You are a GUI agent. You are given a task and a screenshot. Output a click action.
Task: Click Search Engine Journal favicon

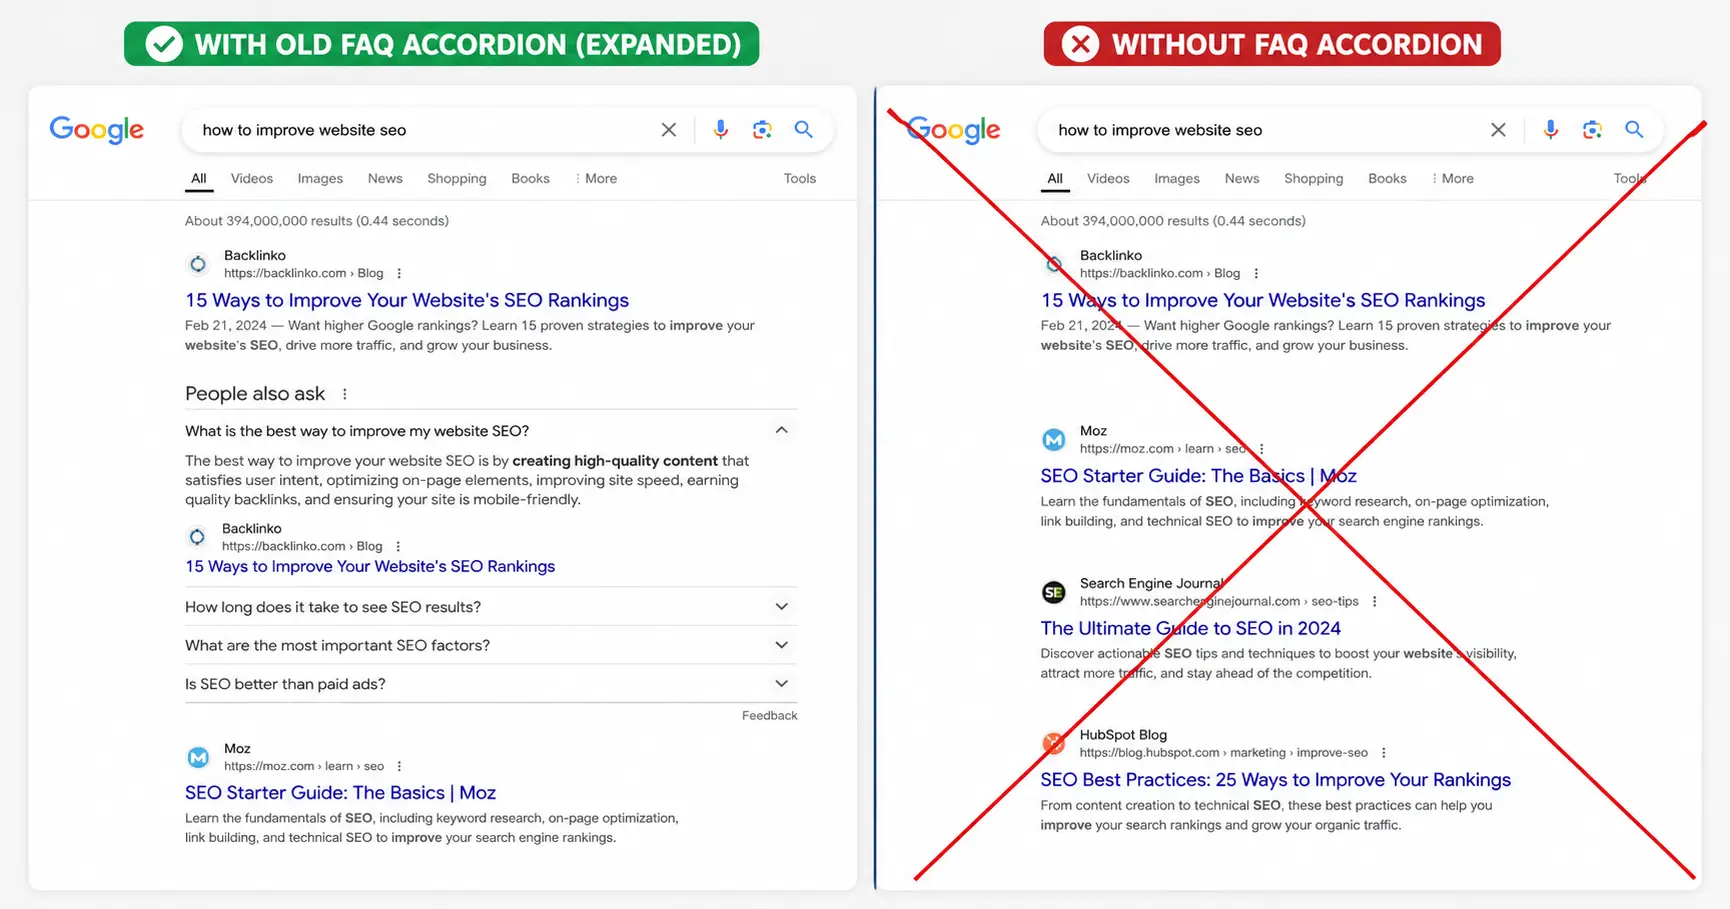[1054, 592]
